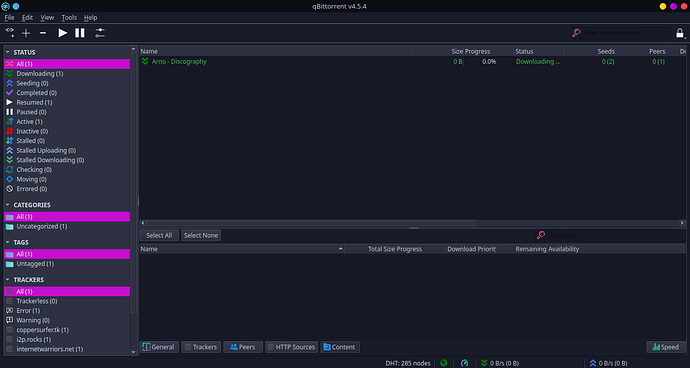The image size is (690, 368).
Task: Open the Peers tab
Action: pos(243,347)
